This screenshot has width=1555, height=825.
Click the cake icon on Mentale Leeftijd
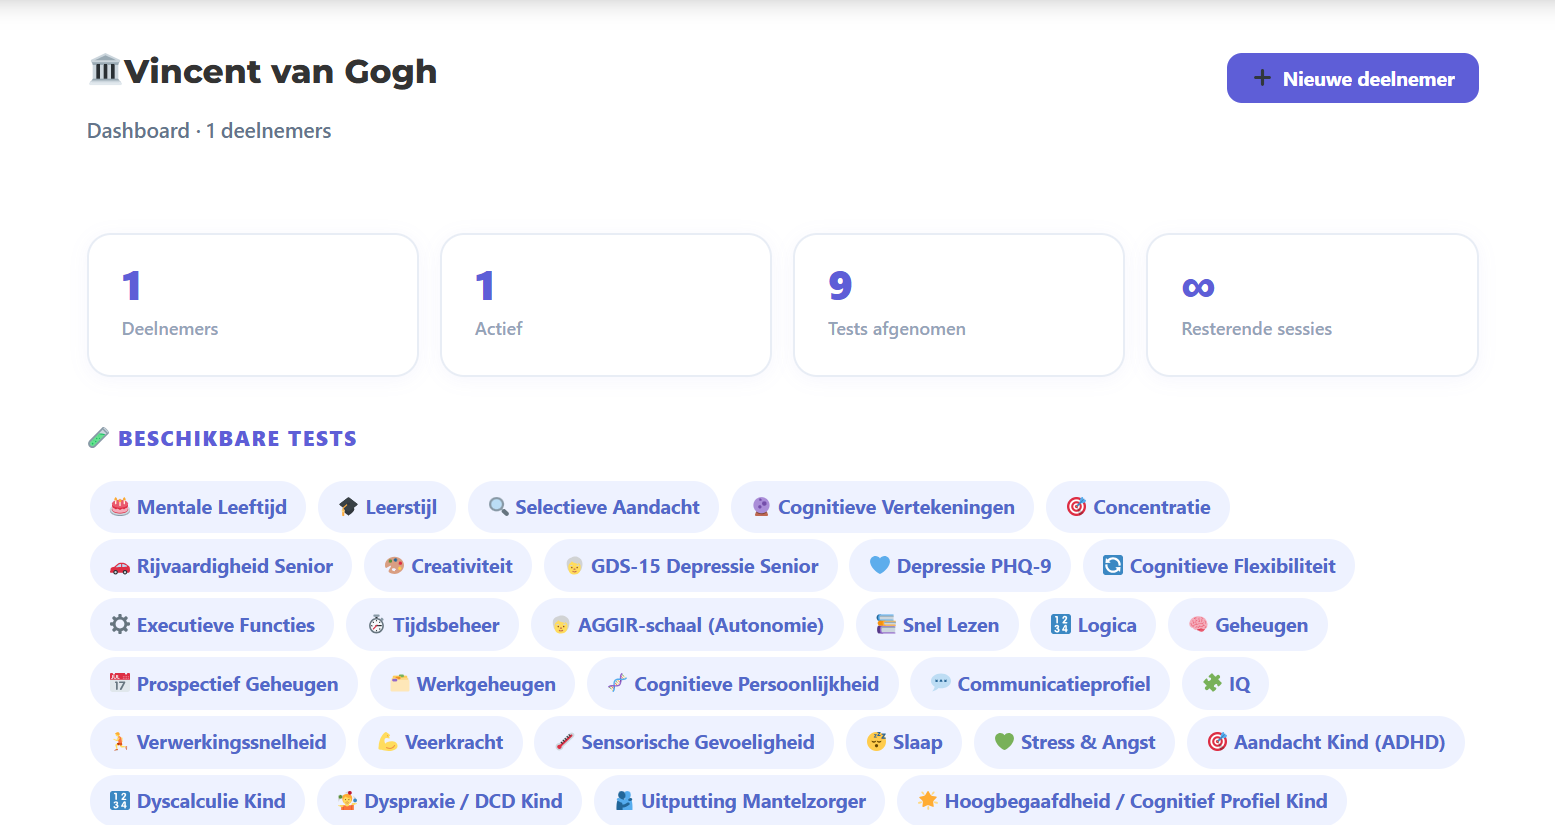120,507
